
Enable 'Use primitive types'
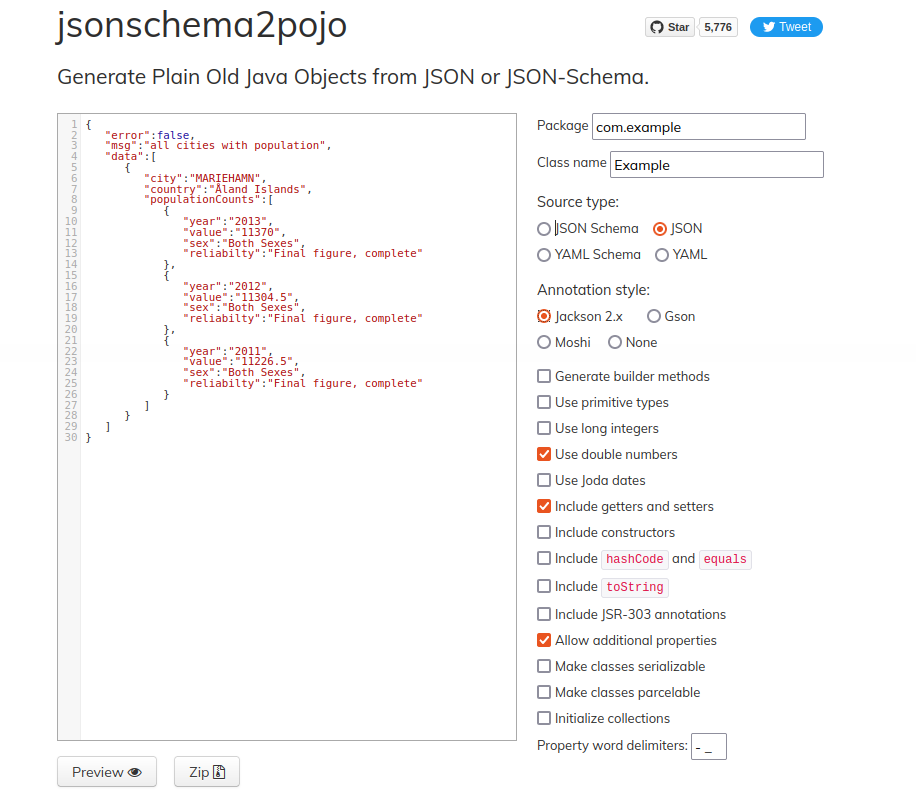544,402
